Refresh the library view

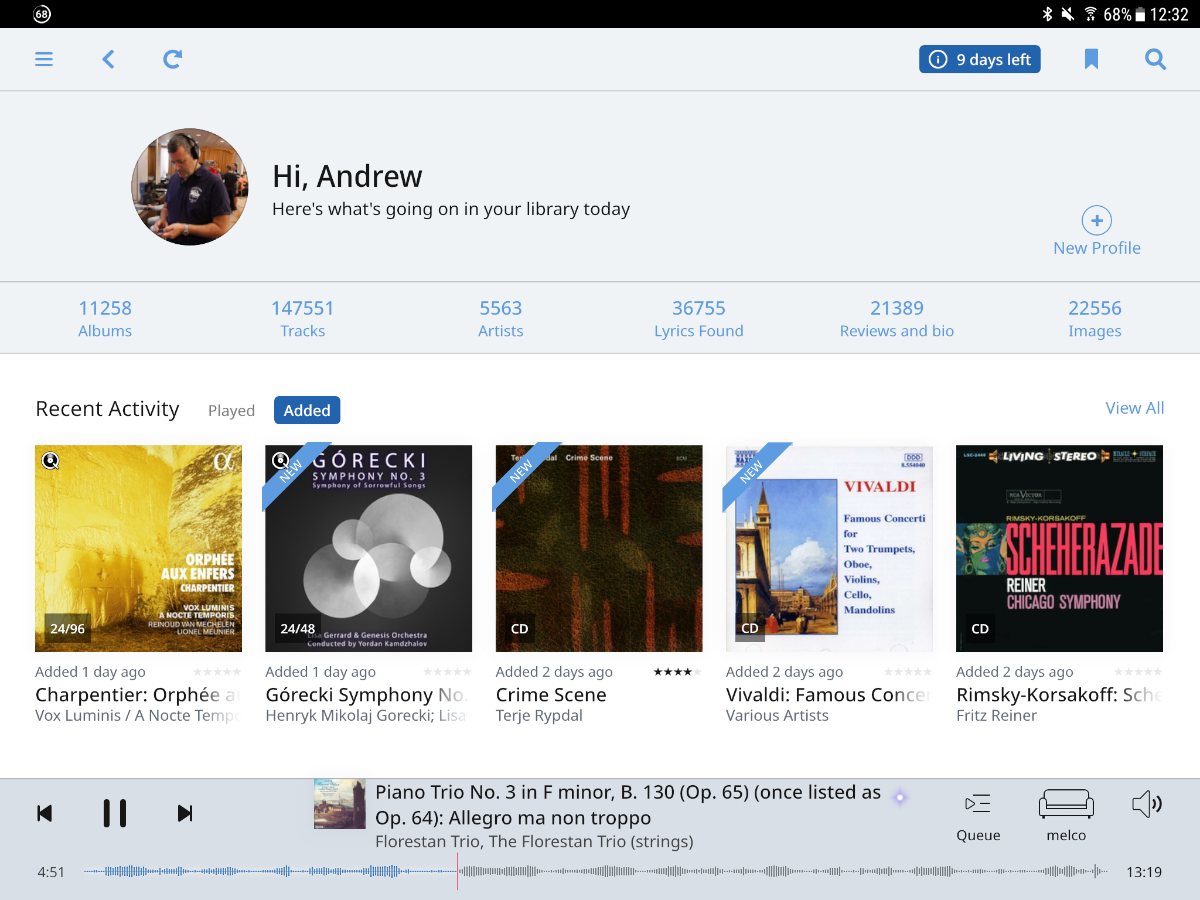(x=172, y=59)
